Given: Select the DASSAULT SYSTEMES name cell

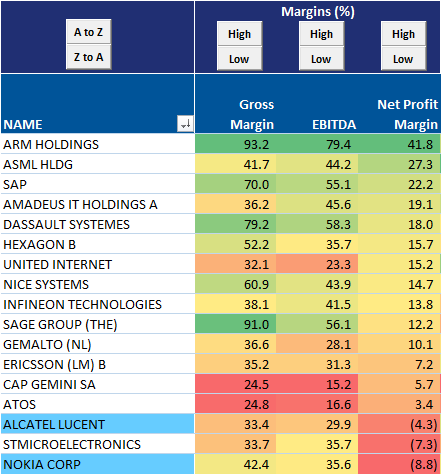Looking at the screenshot, I should click(x=98, y=224).
